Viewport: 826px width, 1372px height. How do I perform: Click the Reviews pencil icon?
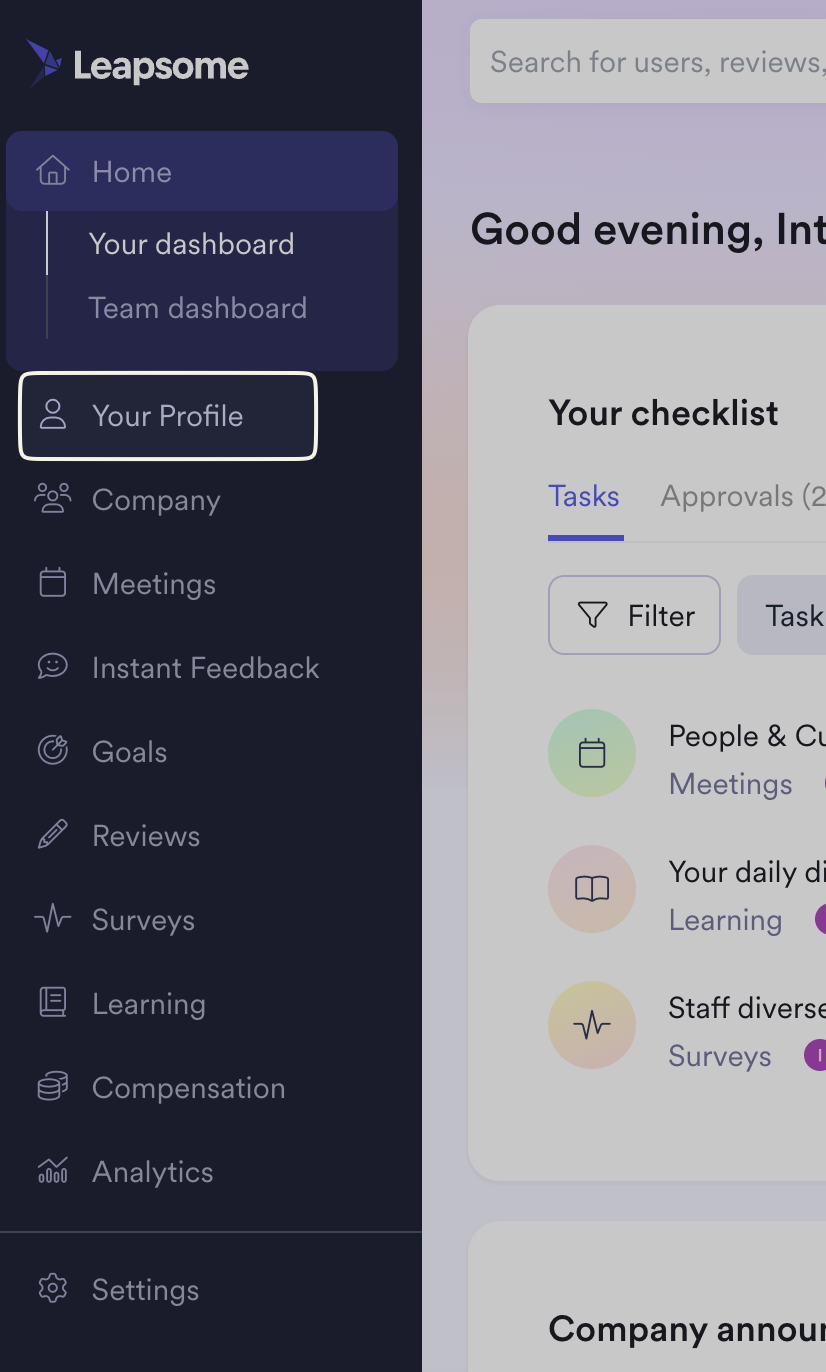52,835
